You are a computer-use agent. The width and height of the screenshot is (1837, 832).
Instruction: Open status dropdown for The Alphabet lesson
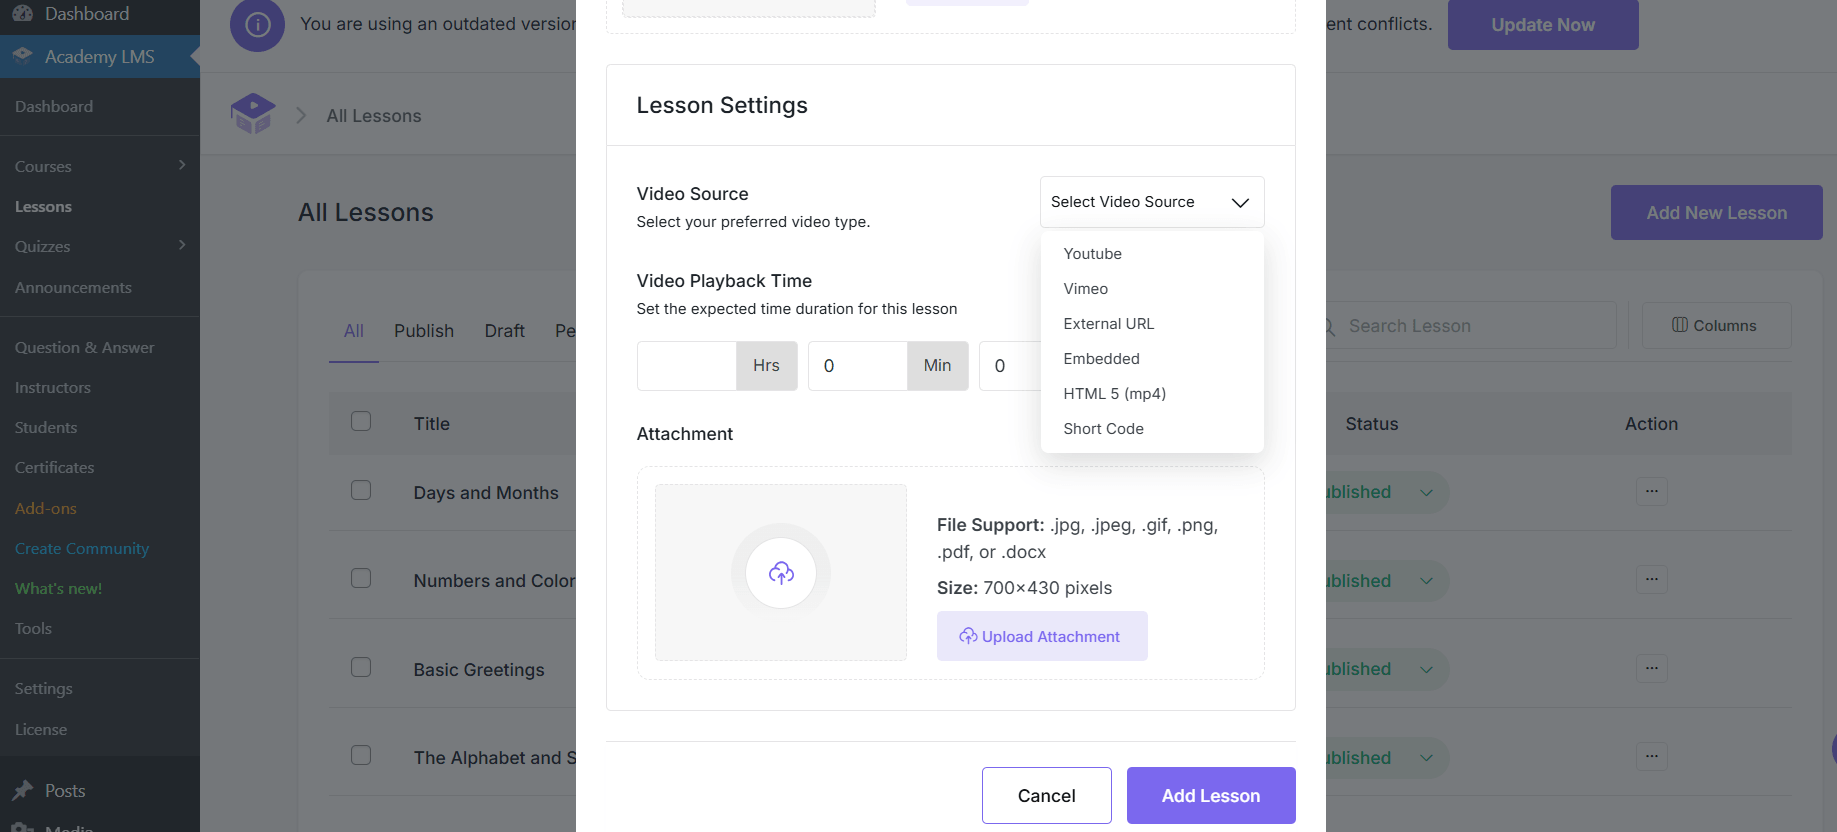(1426, 758)
